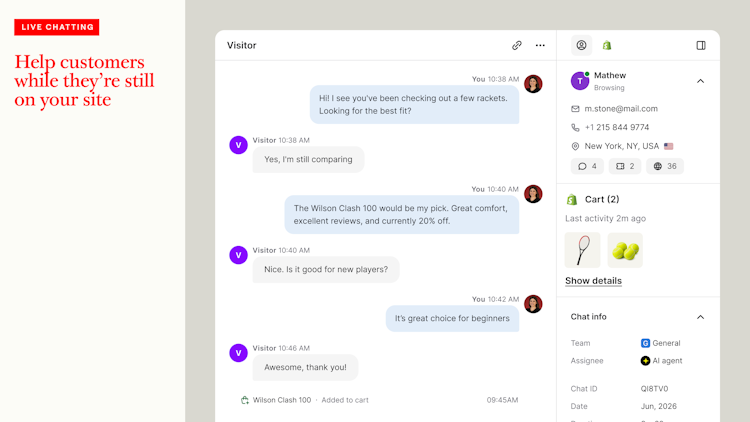Click the phone number +1 215 844 9774
Screen dimensions: 750x422
coord(617,127)
